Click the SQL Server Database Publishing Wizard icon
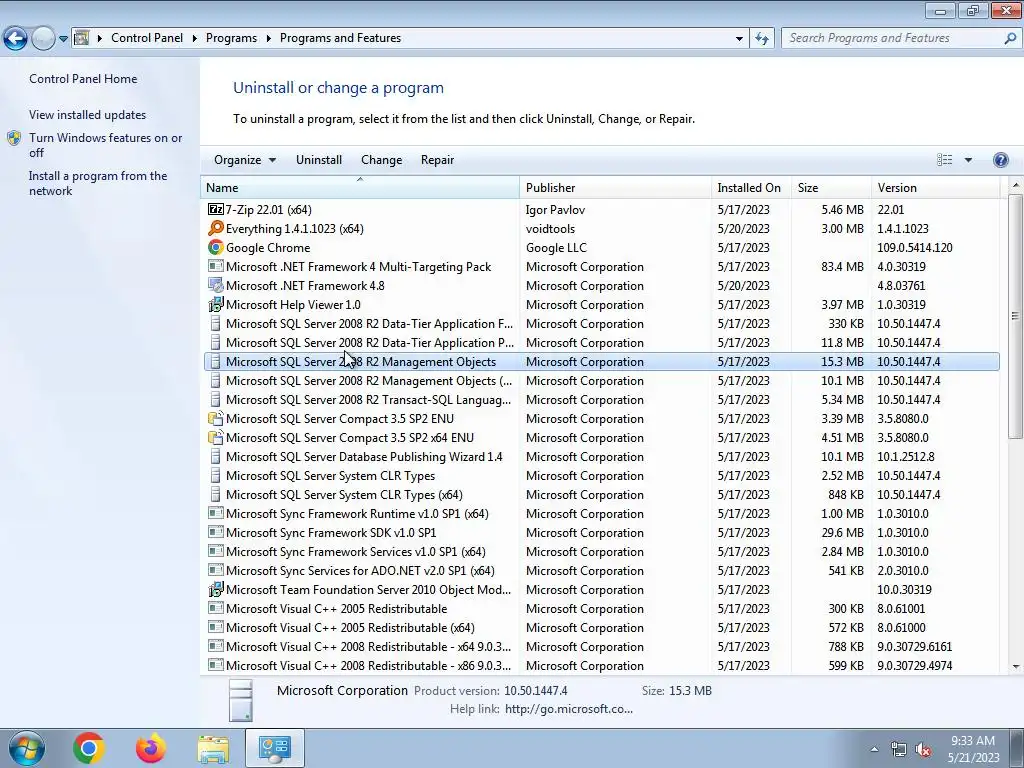This screenshot has width=1024, height=768. [x=216, y=456]
